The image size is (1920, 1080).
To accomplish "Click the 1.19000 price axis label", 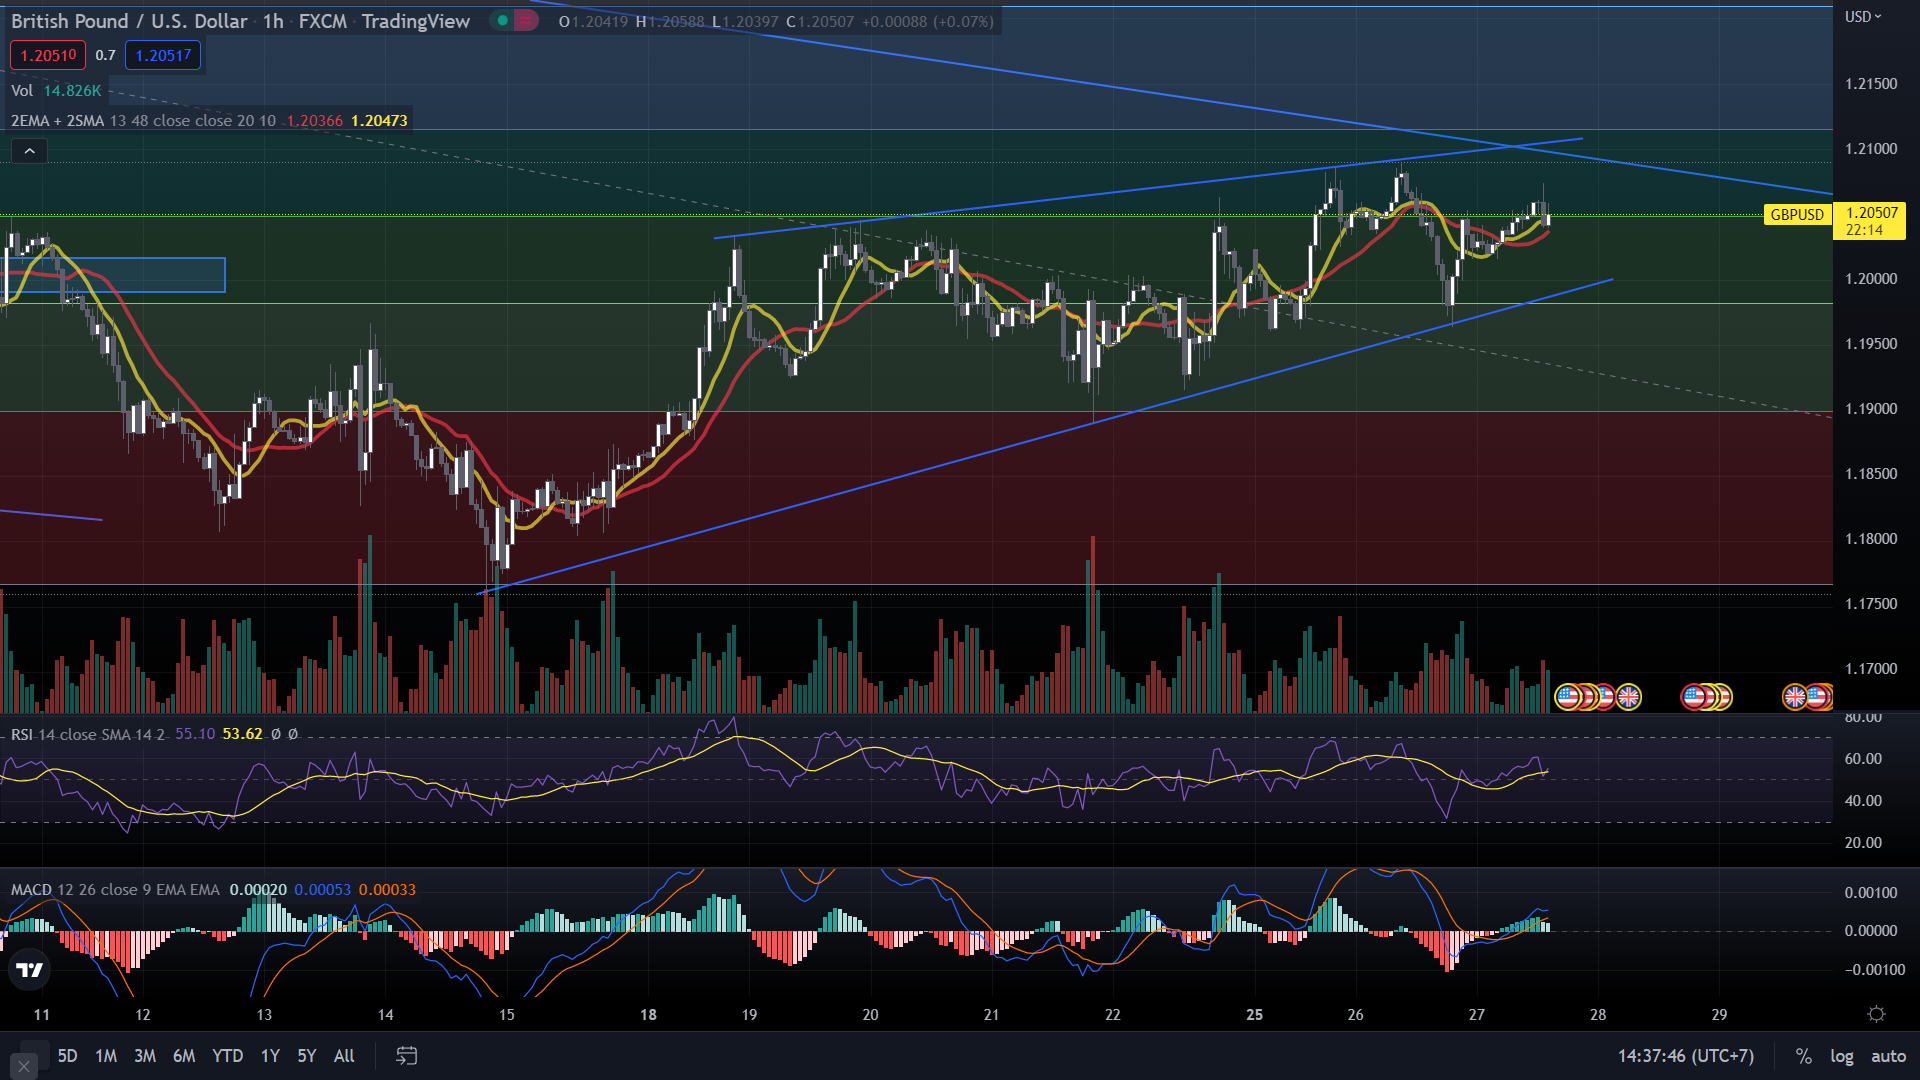I will [x=1871, y=408].
